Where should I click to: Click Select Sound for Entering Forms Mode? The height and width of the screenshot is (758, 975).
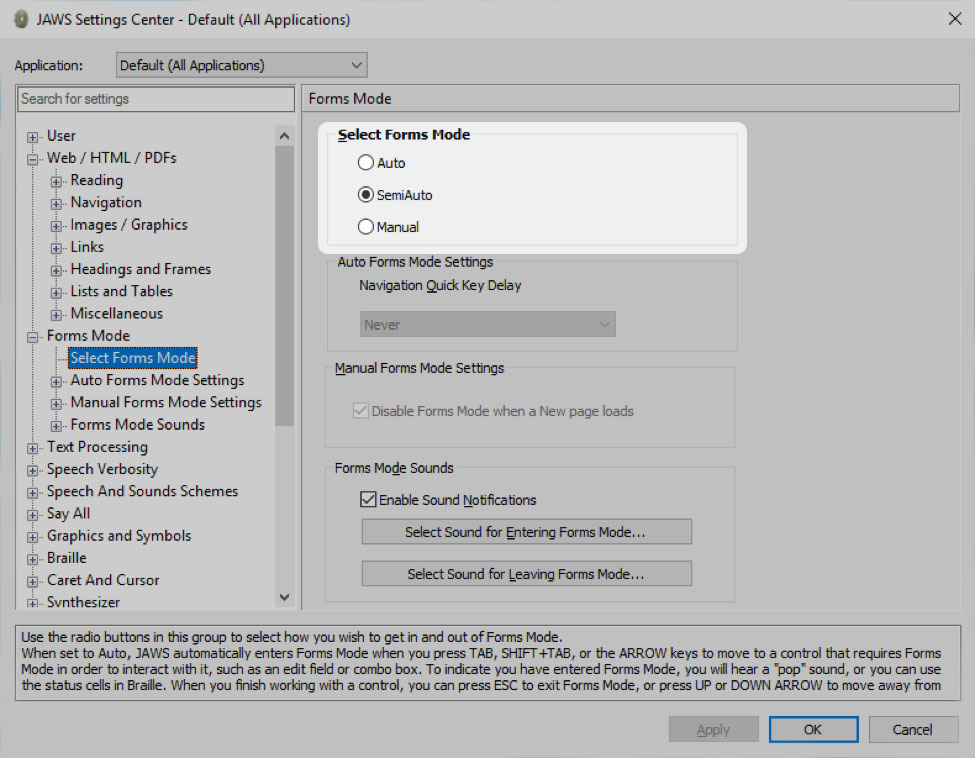526,532
